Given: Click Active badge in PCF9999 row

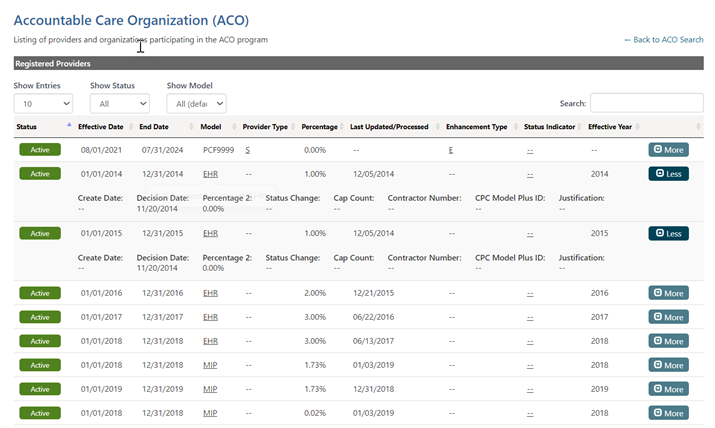Looking at the screenshot, I should (40, 150).
